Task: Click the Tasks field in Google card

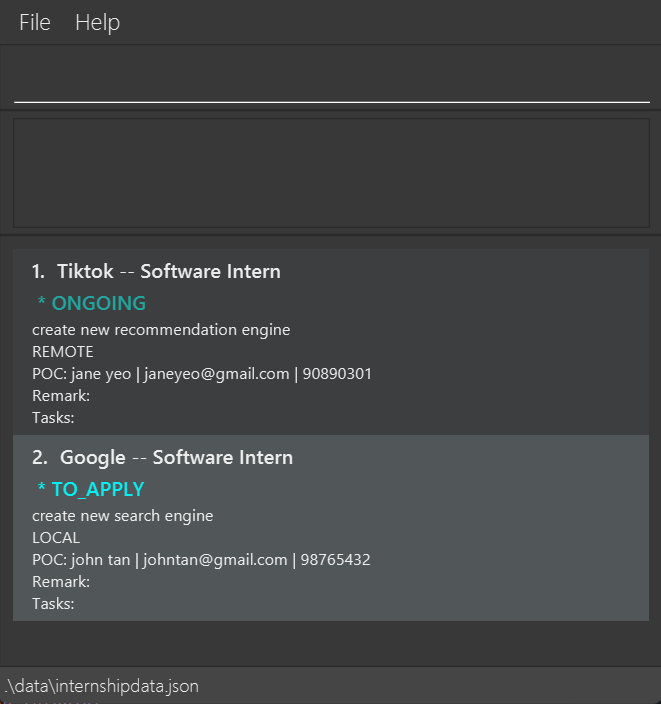Action: pyautogui.click(x=53, y=604)
